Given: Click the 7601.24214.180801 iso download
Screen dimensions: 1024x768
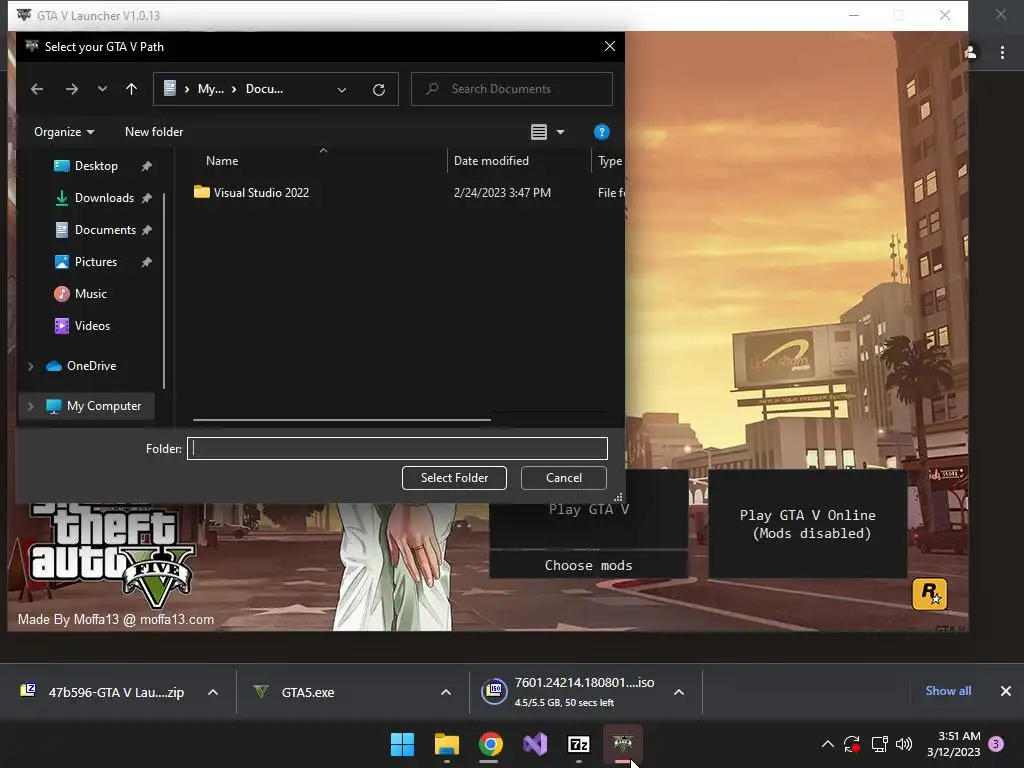Looking at the screenshot, I should [568, 692].
